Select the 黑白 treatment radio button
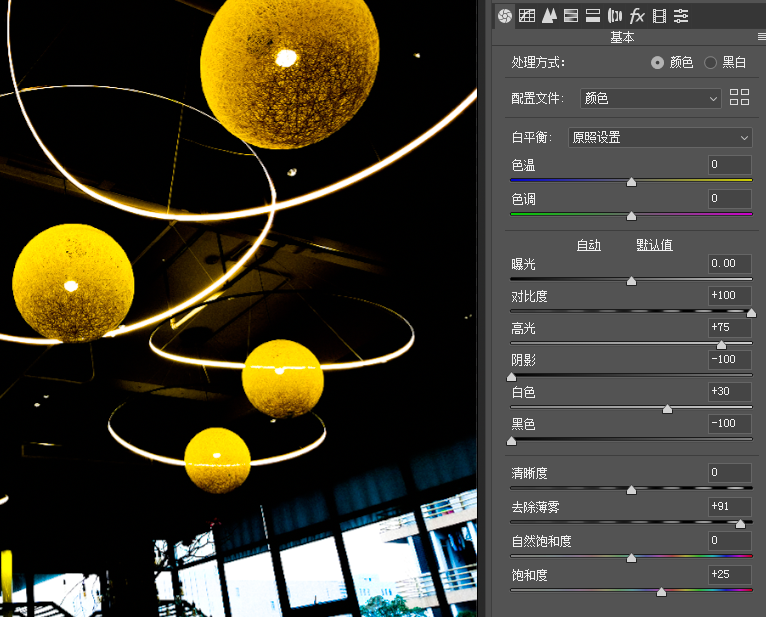 (711, 62)
